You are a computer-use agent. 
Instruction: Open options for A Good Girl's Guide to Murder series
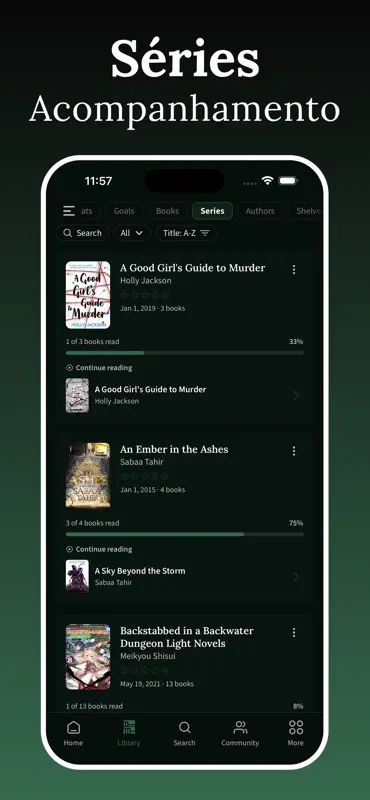point(293,269)
